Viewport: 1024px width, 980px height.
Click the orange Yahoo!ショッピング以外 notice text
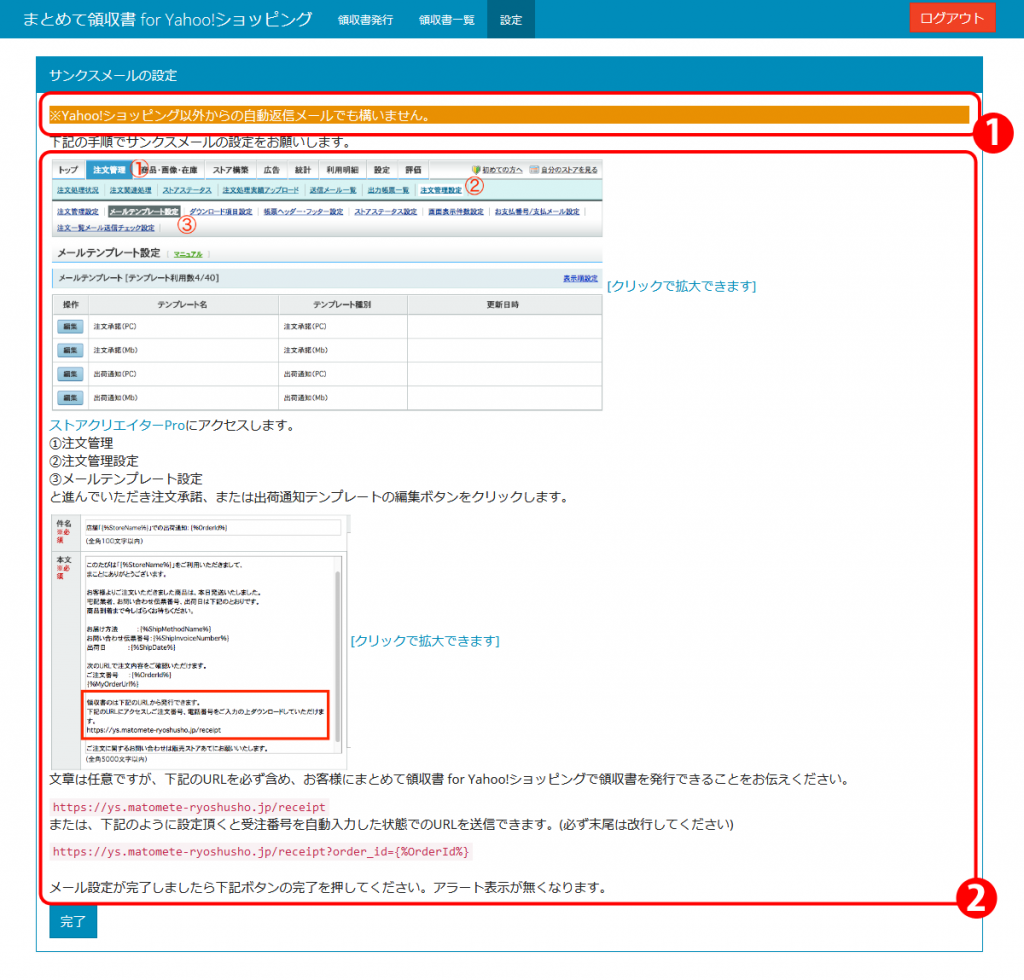pos(509,116)
